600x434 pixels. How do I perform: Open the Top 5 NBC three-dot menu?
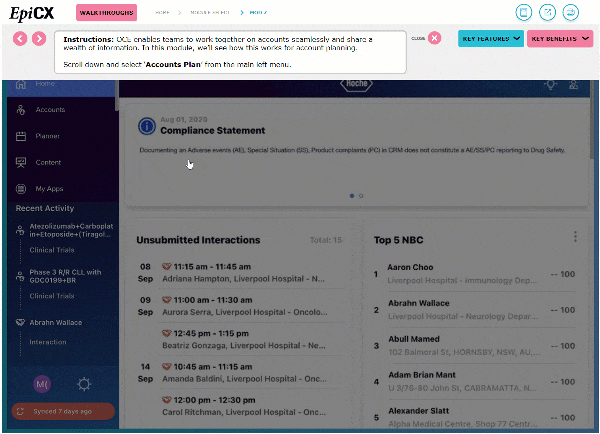click(575, 237)
